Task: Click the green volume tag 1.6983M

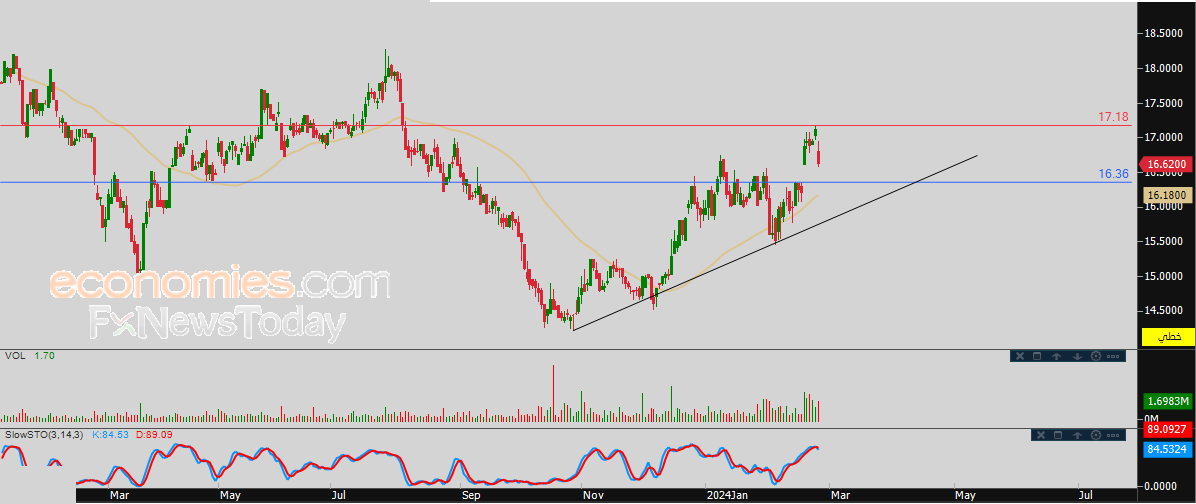Action: click(x=1167, y=401)
